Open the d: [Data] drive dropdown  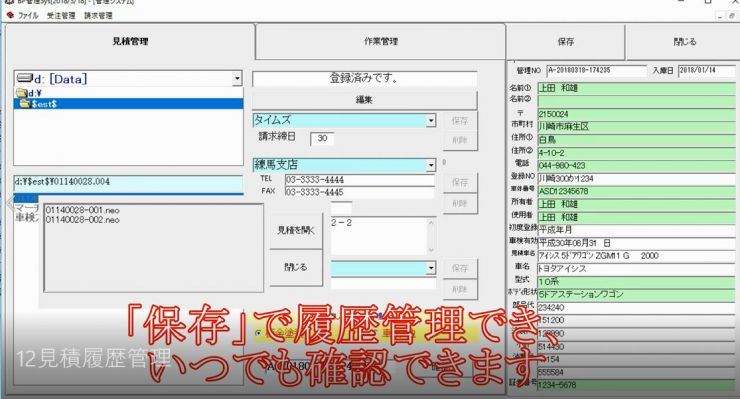coord(237,78)
